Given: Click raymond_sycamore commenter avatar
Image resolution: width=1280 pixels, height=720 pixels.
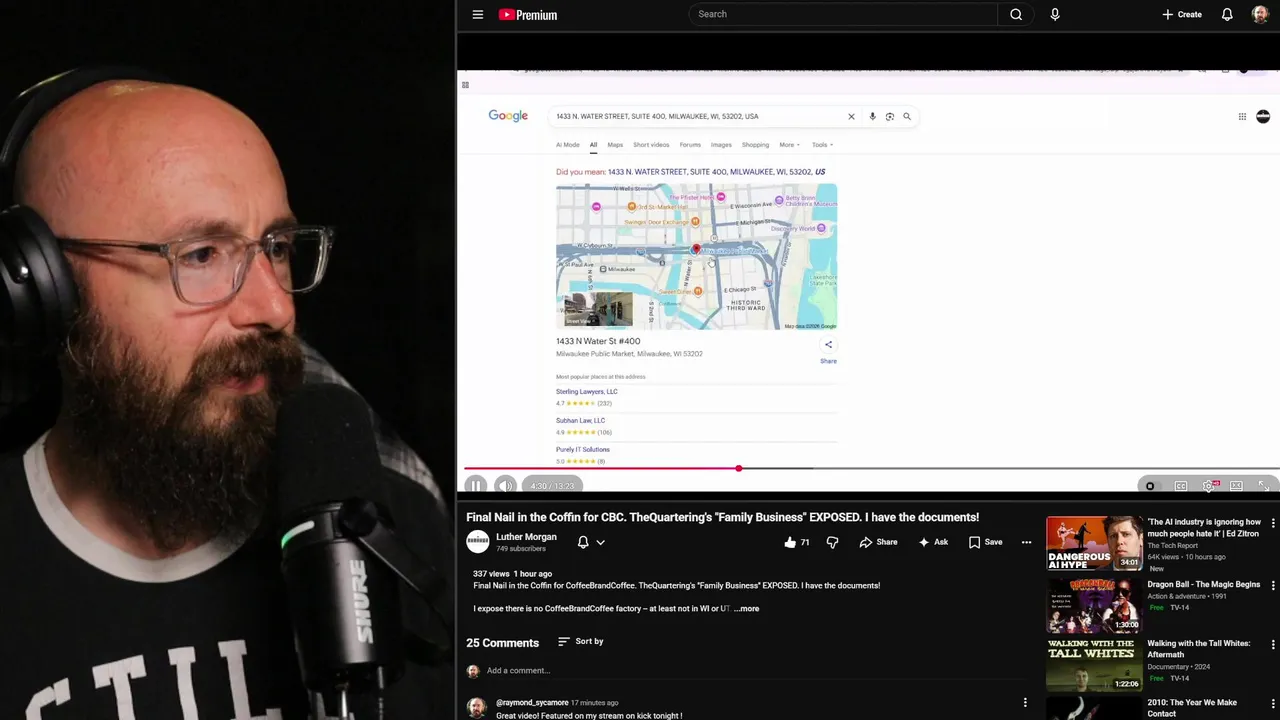Looking at the screenshot, I should tap(477, 708).
